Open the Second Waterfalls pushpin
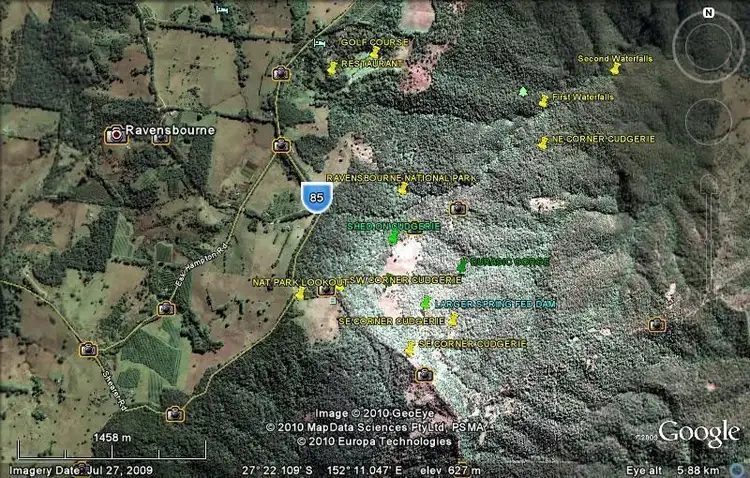750x478 pixels. click(615, 68)
